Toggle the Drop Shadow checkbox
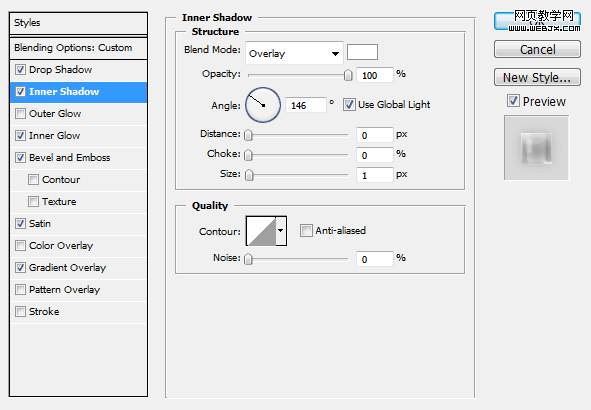Image resolution: width=591 pixels, height=410 pixels. tap(20, 70)
